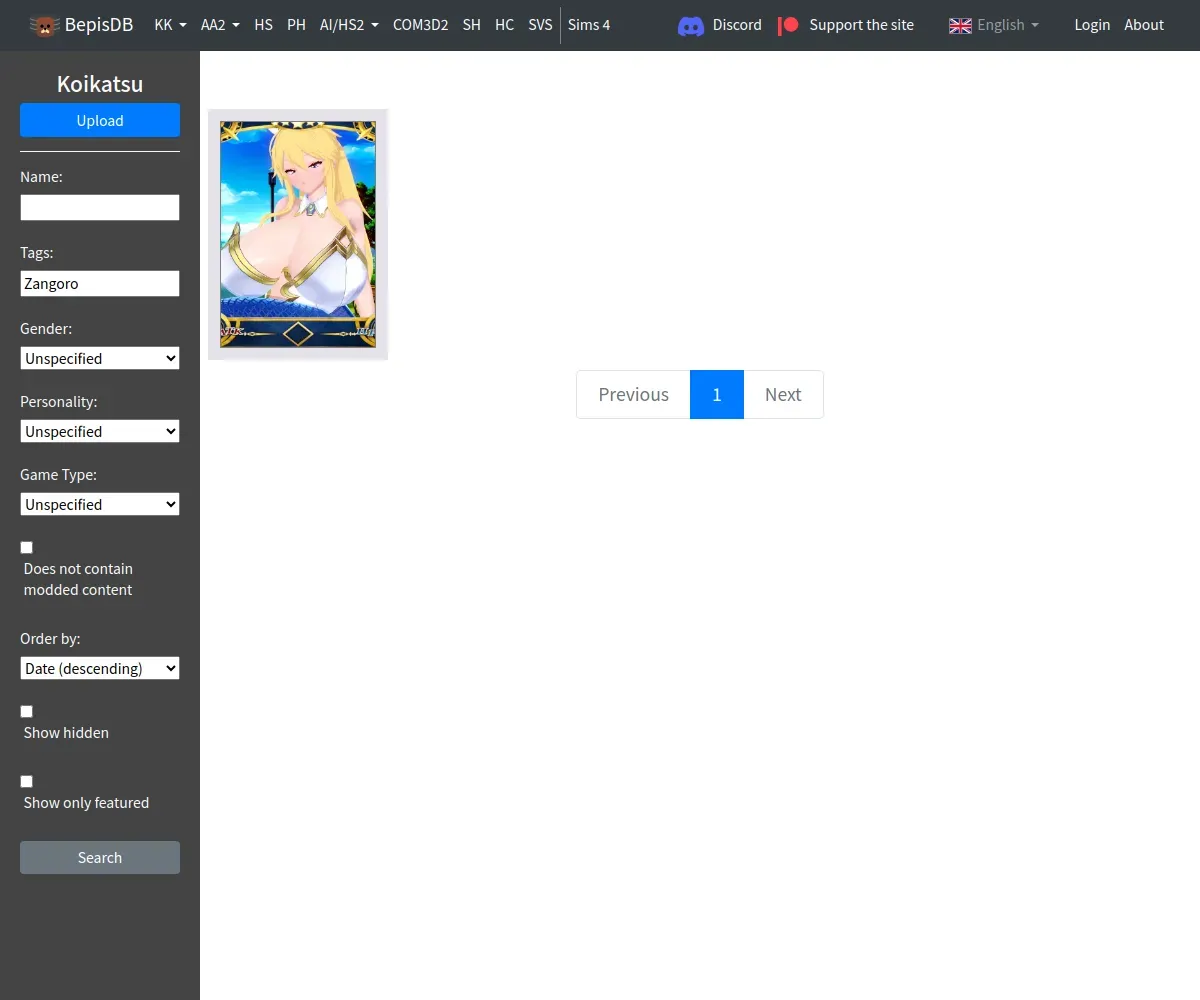Go to the PH section
The height and width of the screenshot is (1000, 1200).
click(x=296, y=25)
